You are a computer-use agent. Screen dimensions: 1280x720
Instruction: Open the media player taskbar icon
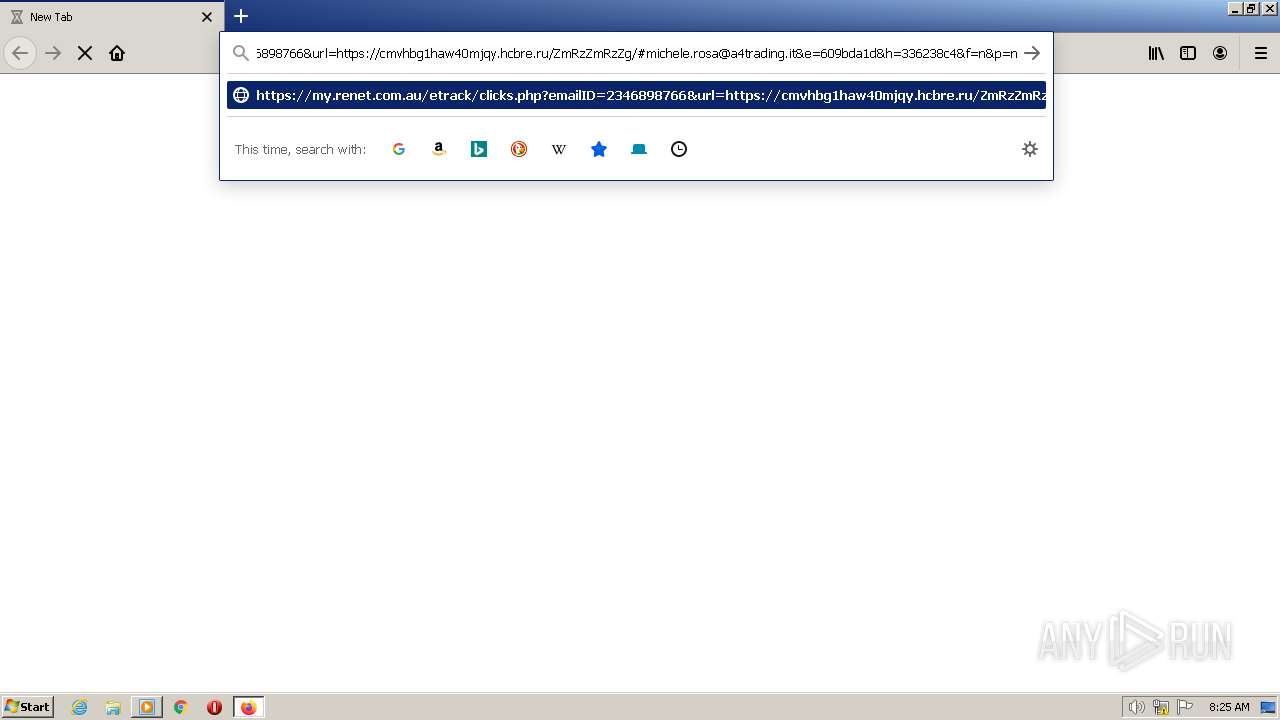(x=147, y=707)
